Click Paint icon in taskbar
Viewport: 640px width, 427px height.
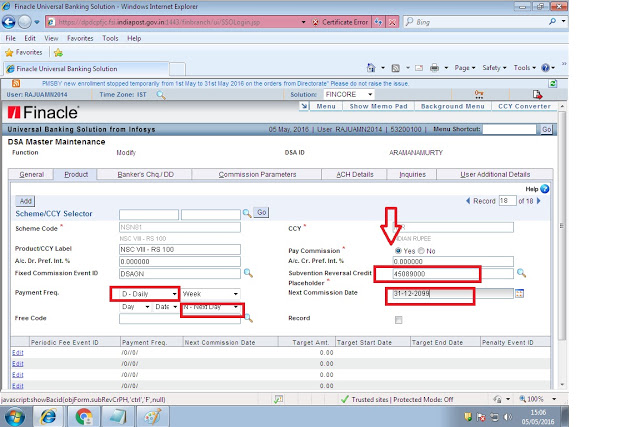click(152, 417)
